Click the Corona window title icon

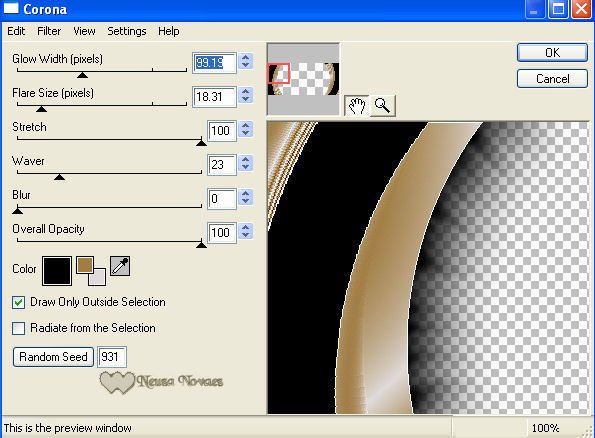click(11, 8)
